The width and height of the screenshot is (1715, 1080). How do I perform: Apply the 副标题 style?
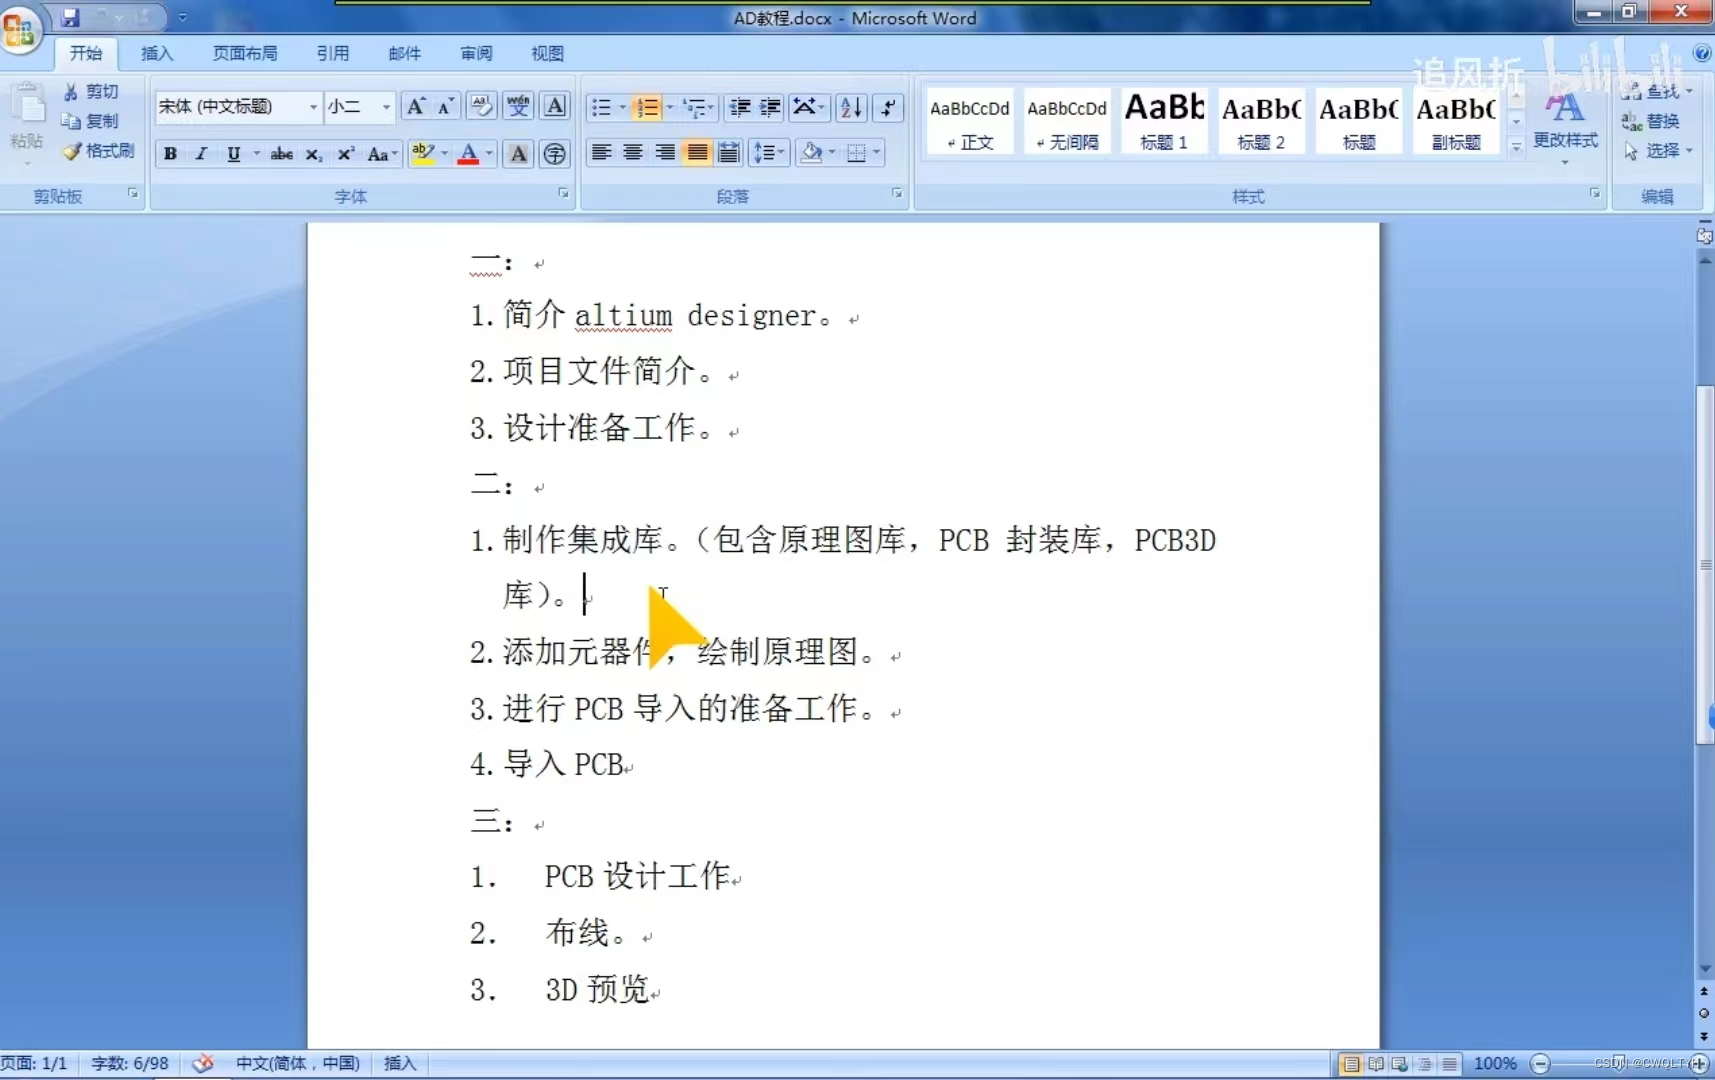click(x=1456, y=121)
